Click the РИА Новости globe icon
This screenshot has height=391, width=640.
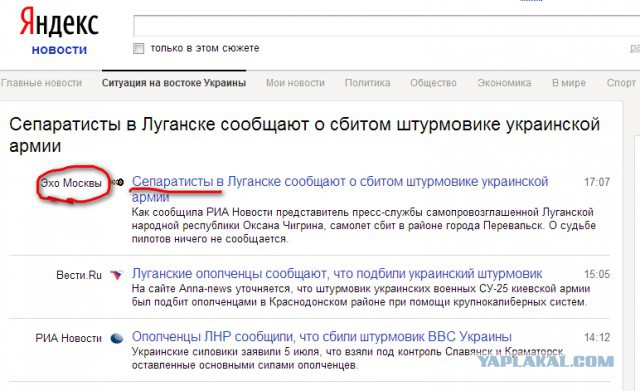117,338
